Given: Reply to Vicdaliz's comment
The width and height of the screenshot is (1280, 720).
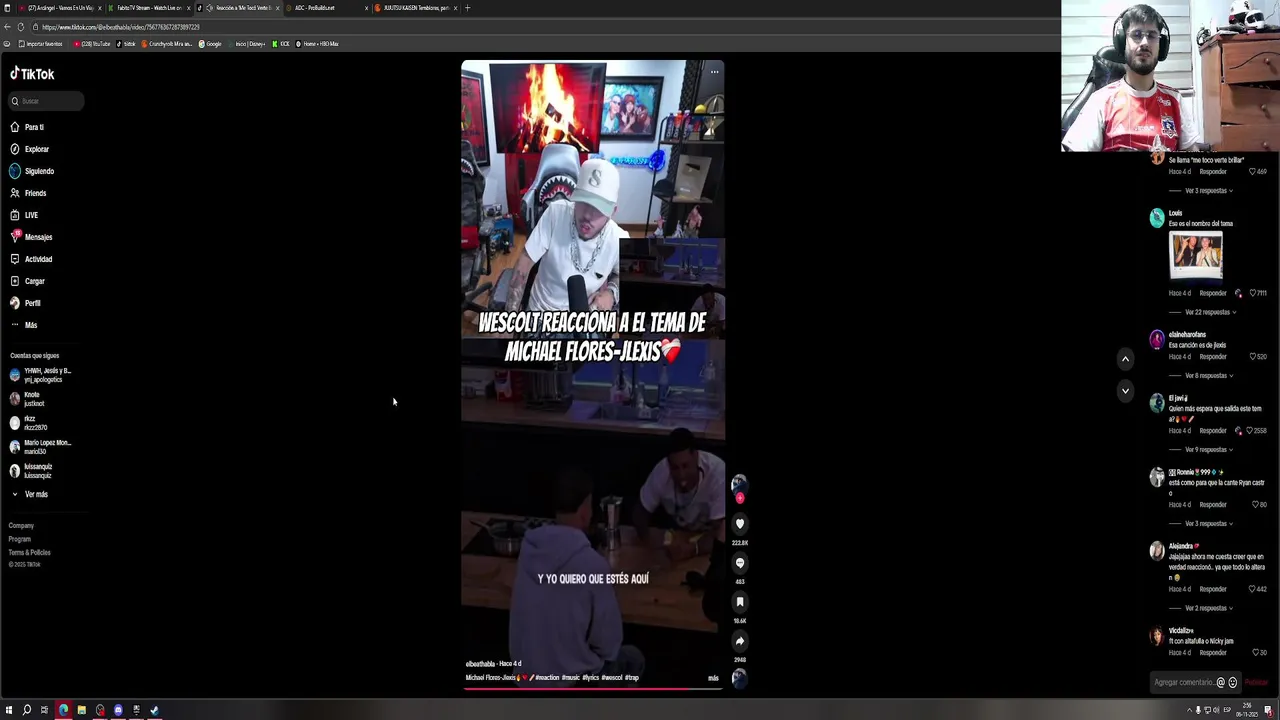Looking at the screenshot, I should pyautogui.click(x=1213, y=653).
